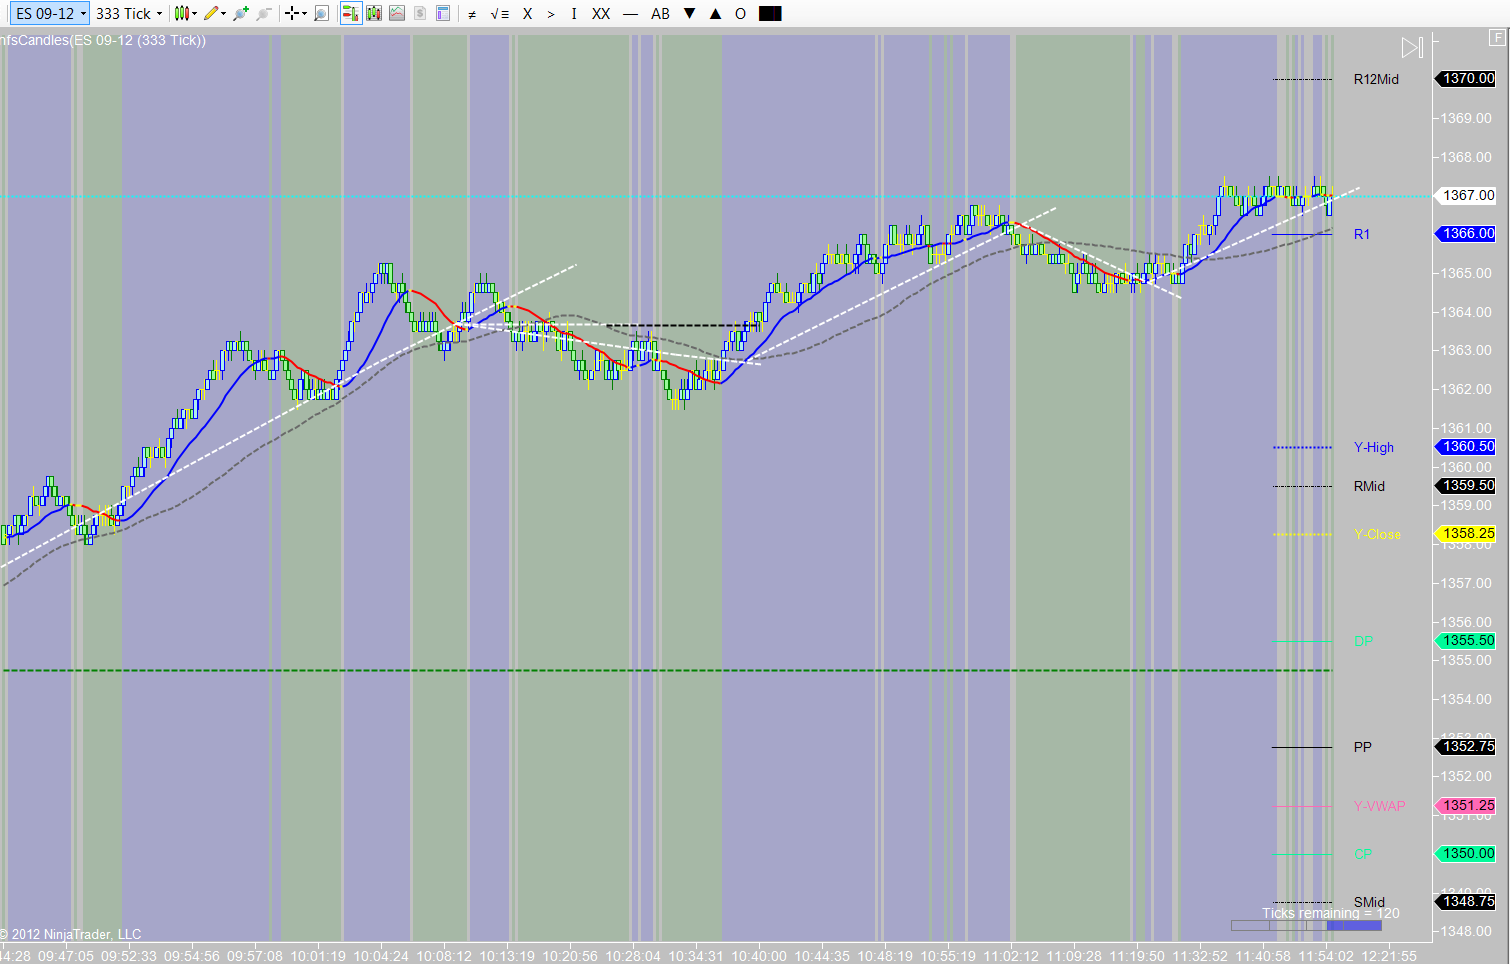Screen dimensions: 1510x964
Task: Click the greater-than (>) toolbar symbol
Action: click(551, 14)
